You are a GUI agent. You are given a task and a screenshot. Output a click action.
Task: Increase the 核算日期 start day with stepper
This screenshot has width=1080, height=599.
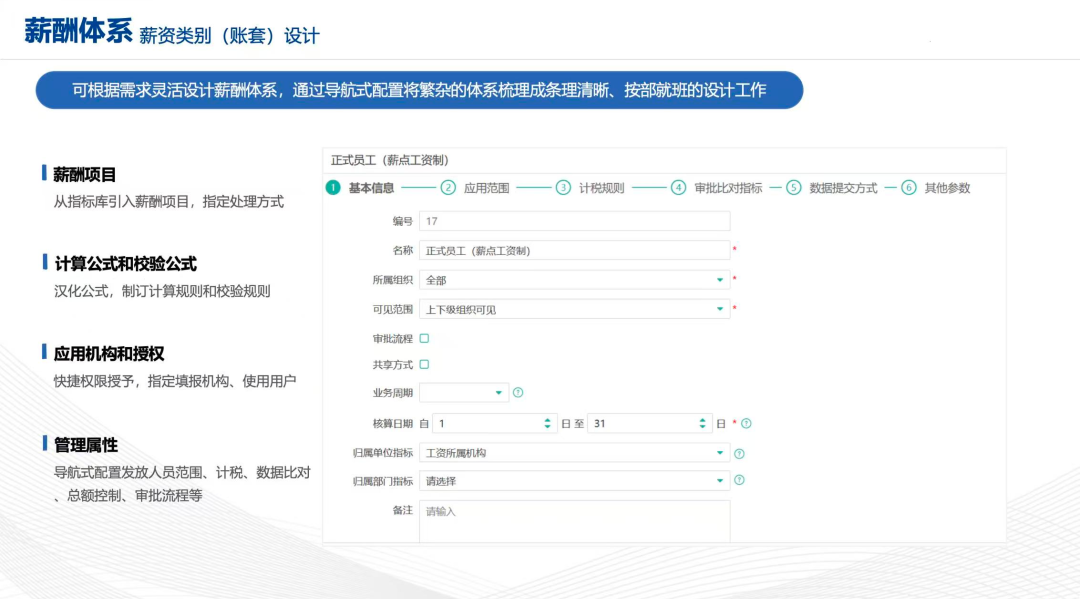point(548,418)
